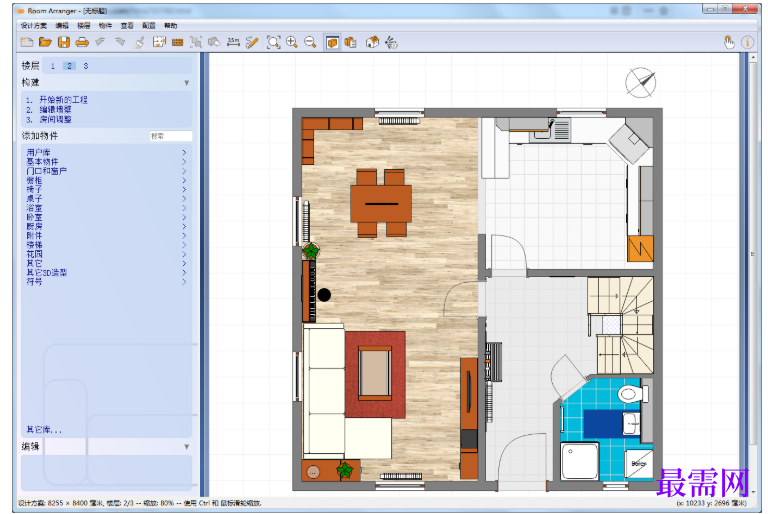Click the object search field
The height and width of the screenshot is (514, 768).
171,136
